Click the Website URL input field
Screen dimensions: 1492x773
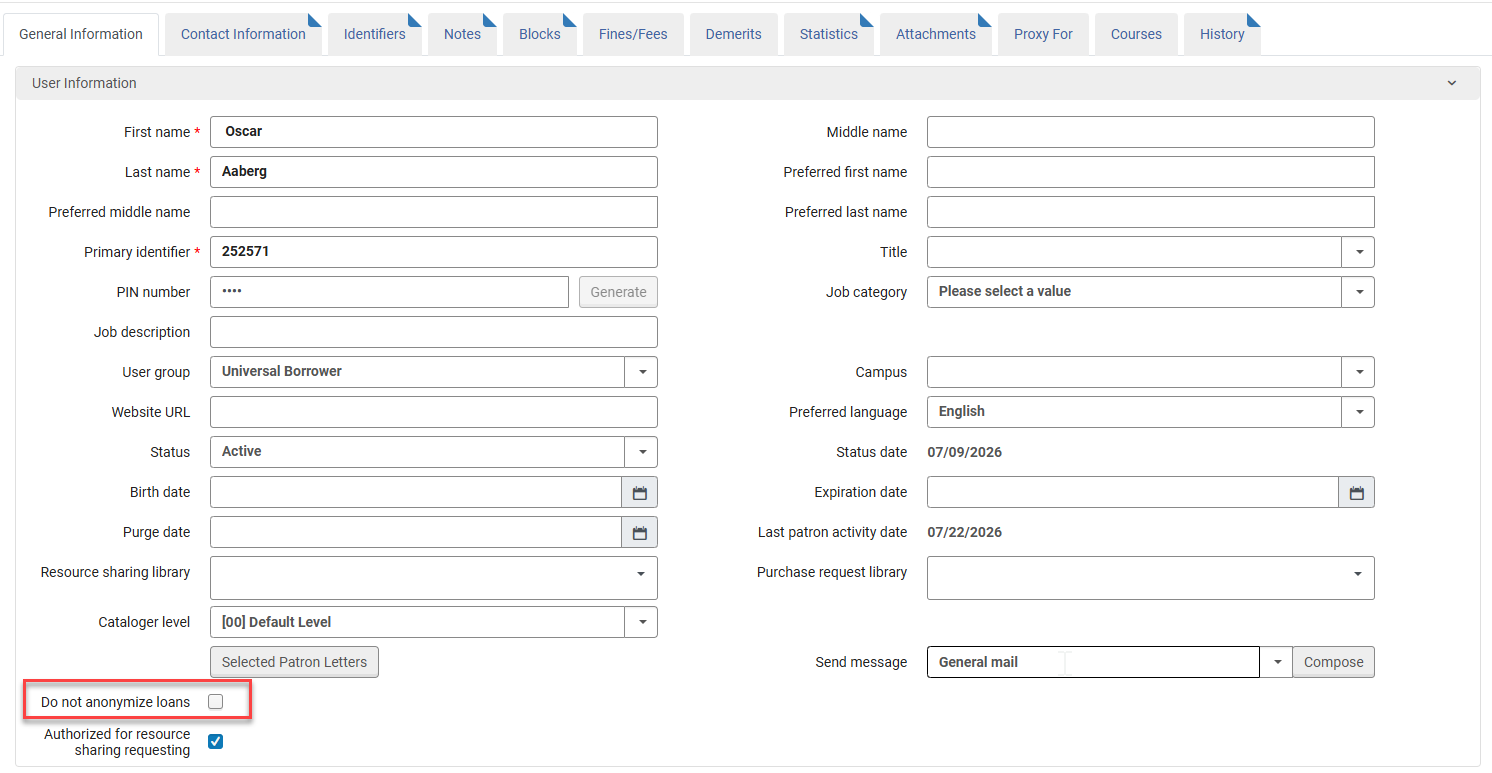pos(434,412)
